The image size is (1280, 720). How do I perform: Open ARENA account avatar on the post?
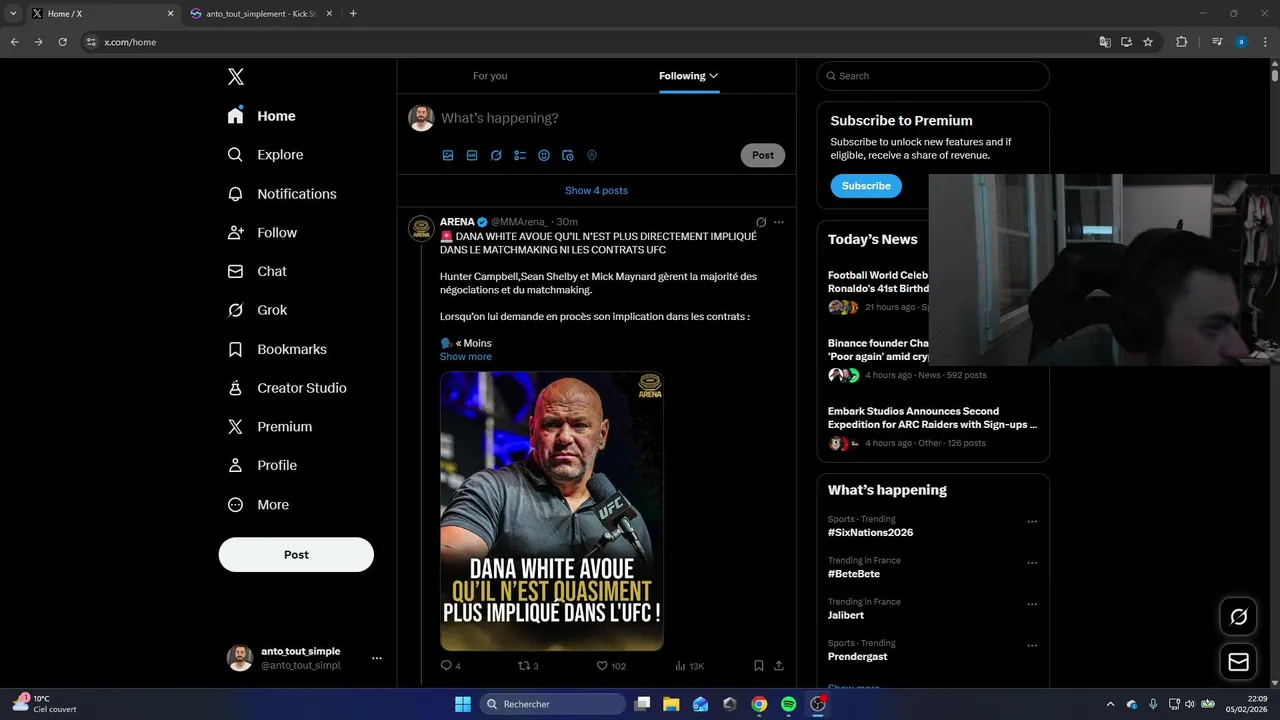421,228
